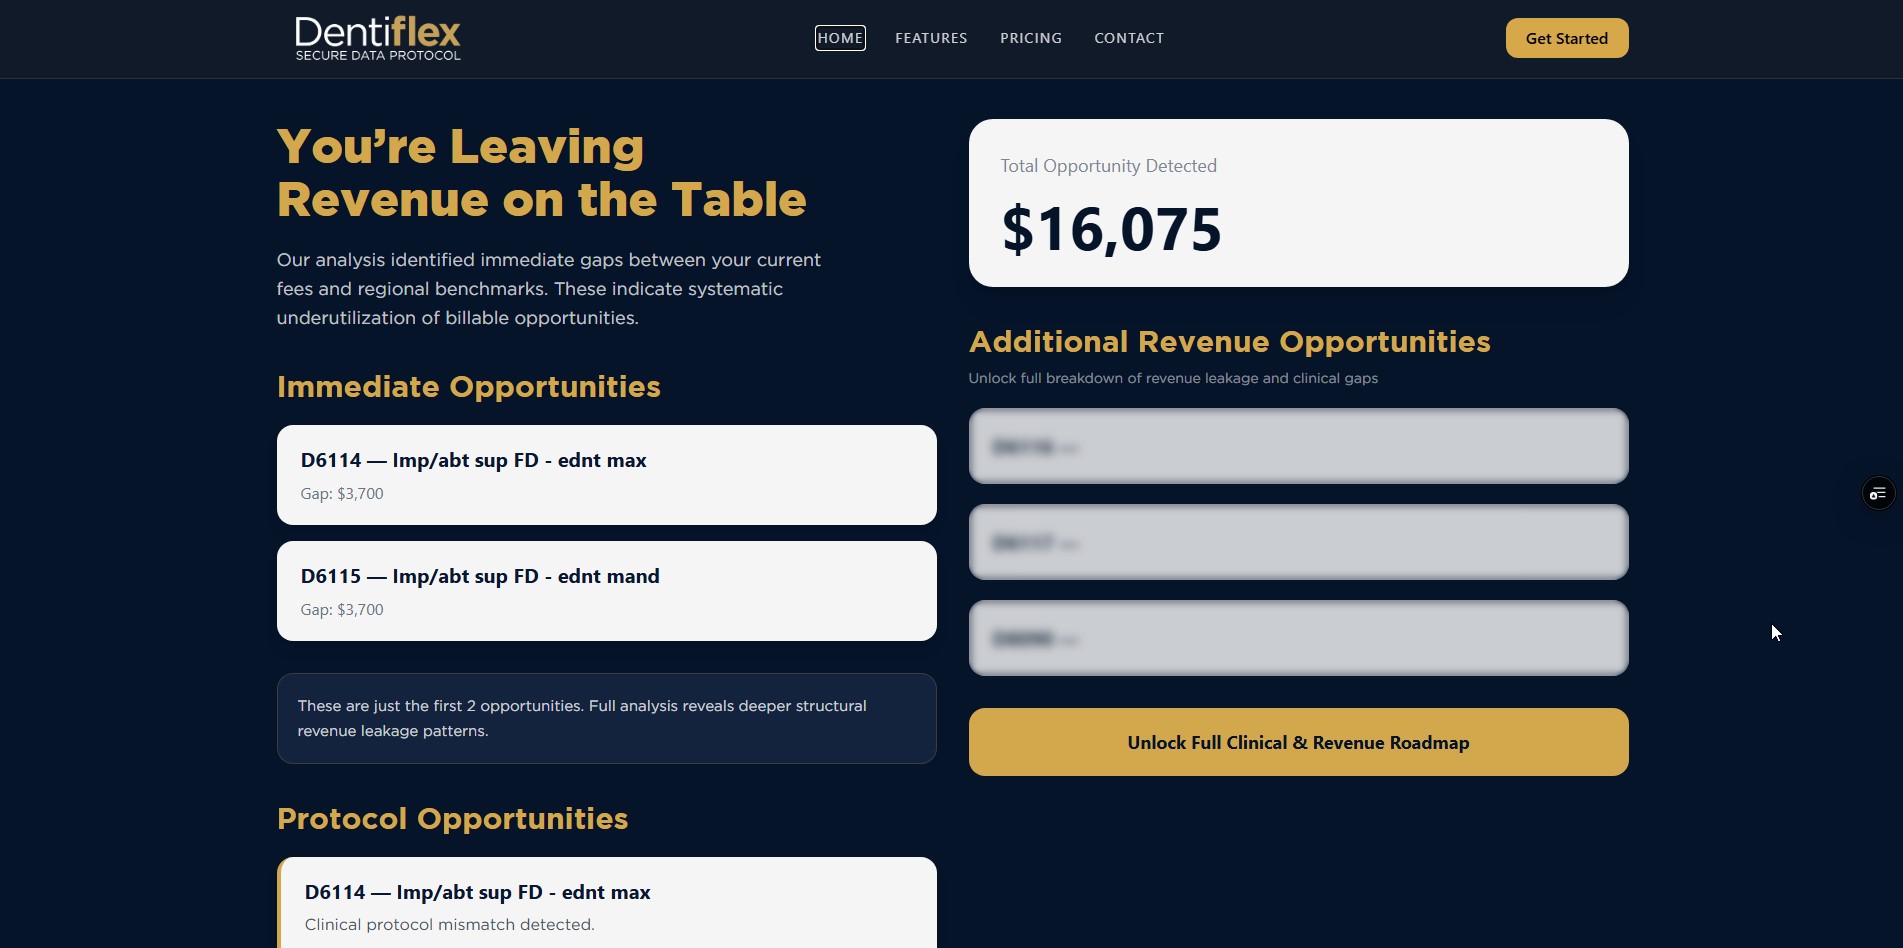This screenshot has height=948, width=1903.
Task: Click the Secure Data Protocol tagline
Action: pos(378,56)
